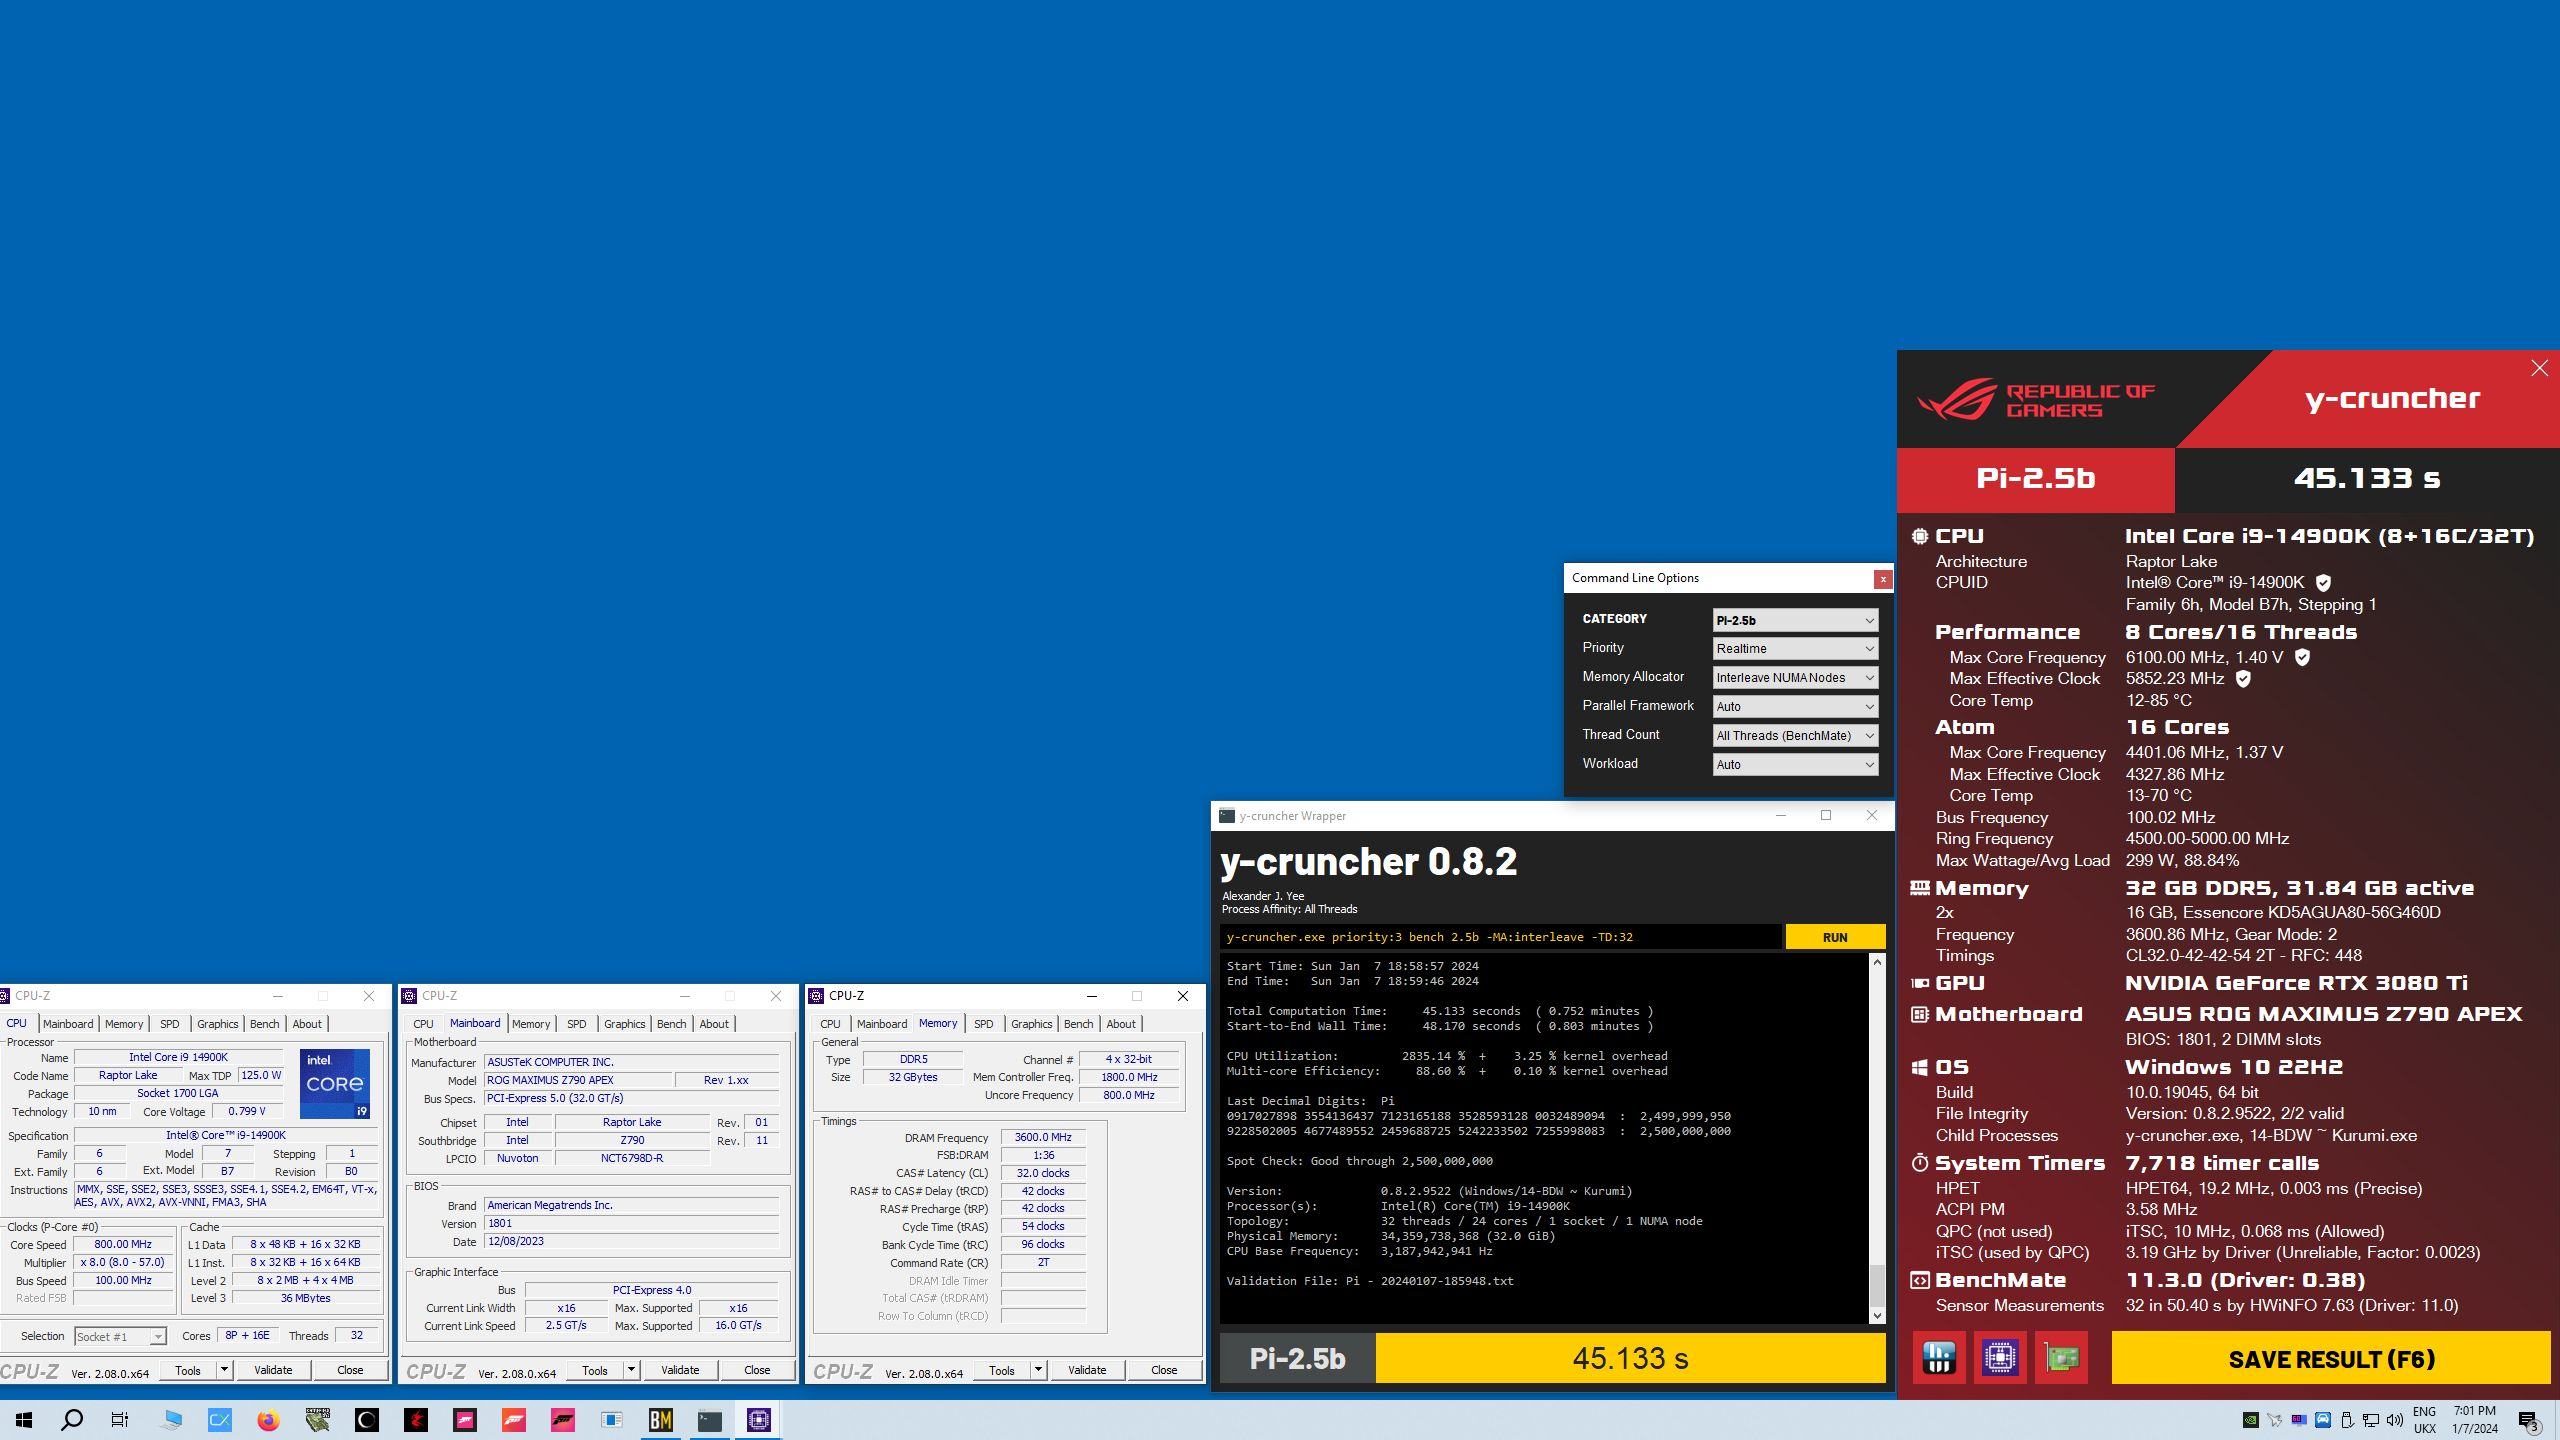Switch to SPD tab in Memory CPU-Z window

[x=983, y=1024]
